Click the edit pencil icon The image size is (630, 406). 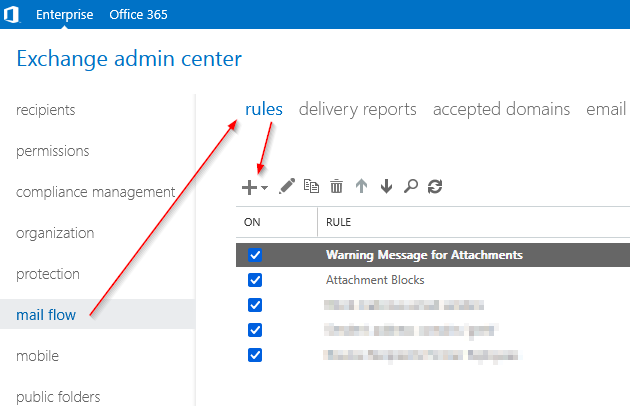point(287,187)
